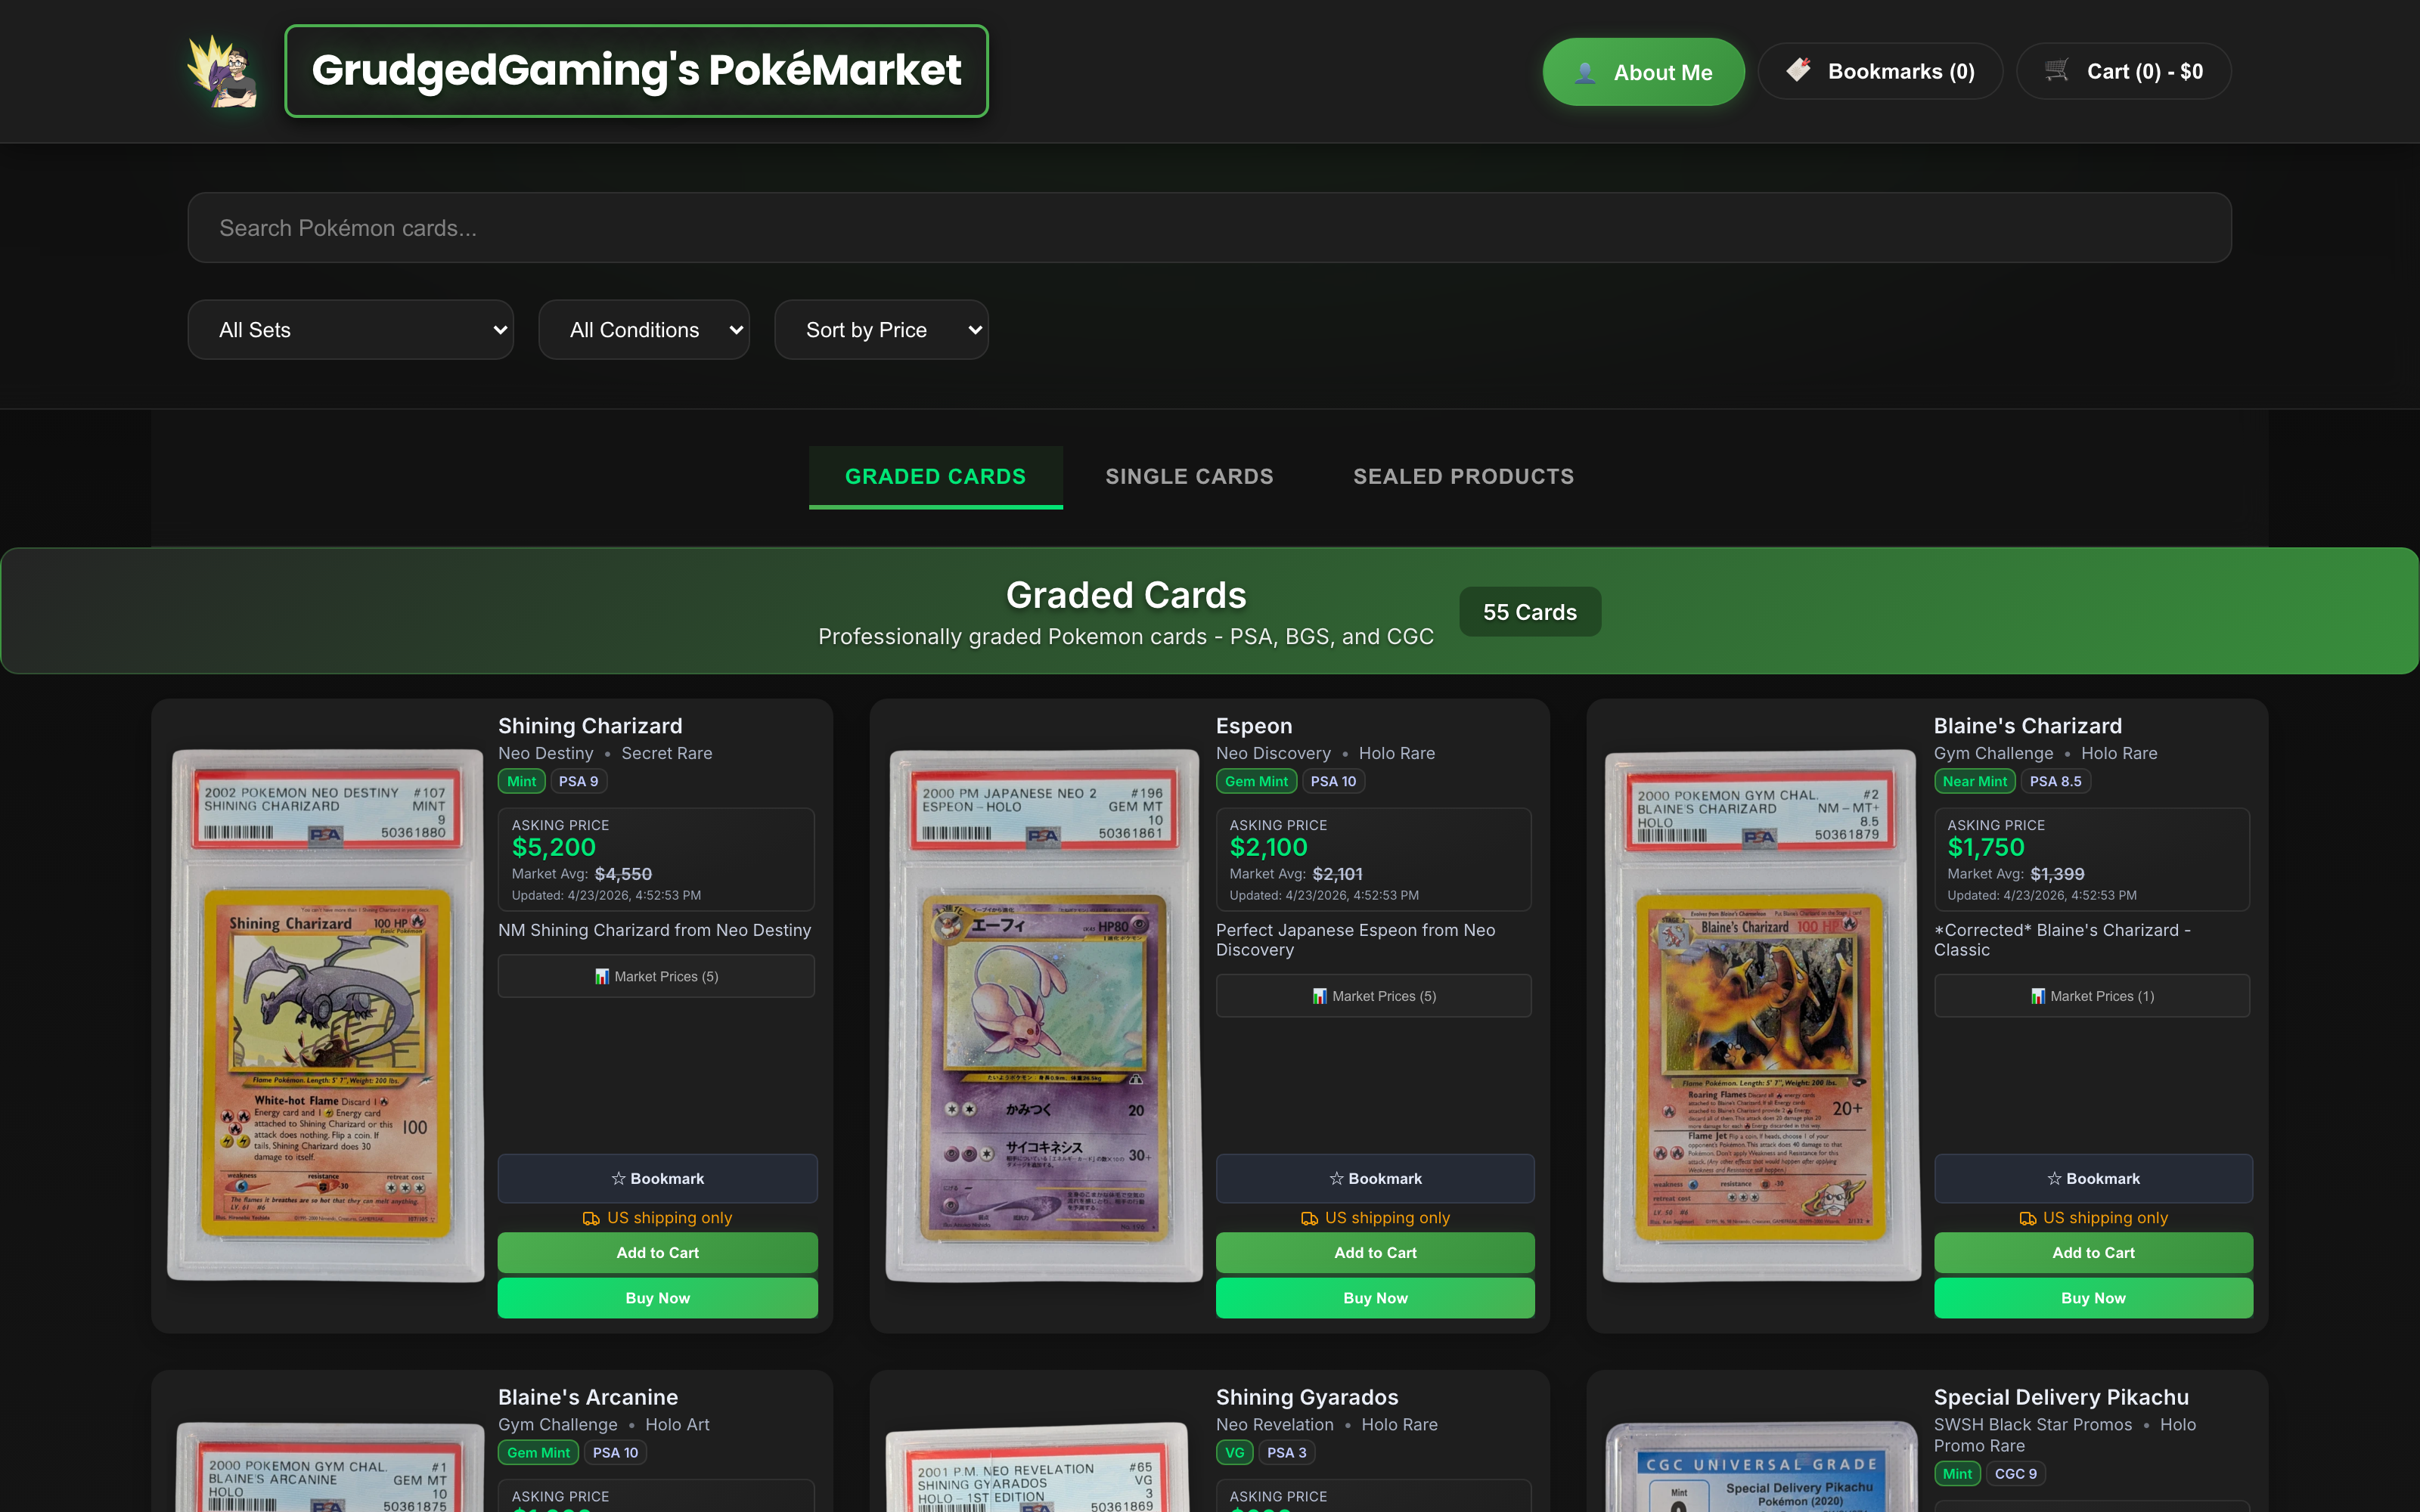Viewport: 2420px width, 1512px height.
Task: Click the star icon on Shining Charizard Bookmark
Action: click(619, 1179)
